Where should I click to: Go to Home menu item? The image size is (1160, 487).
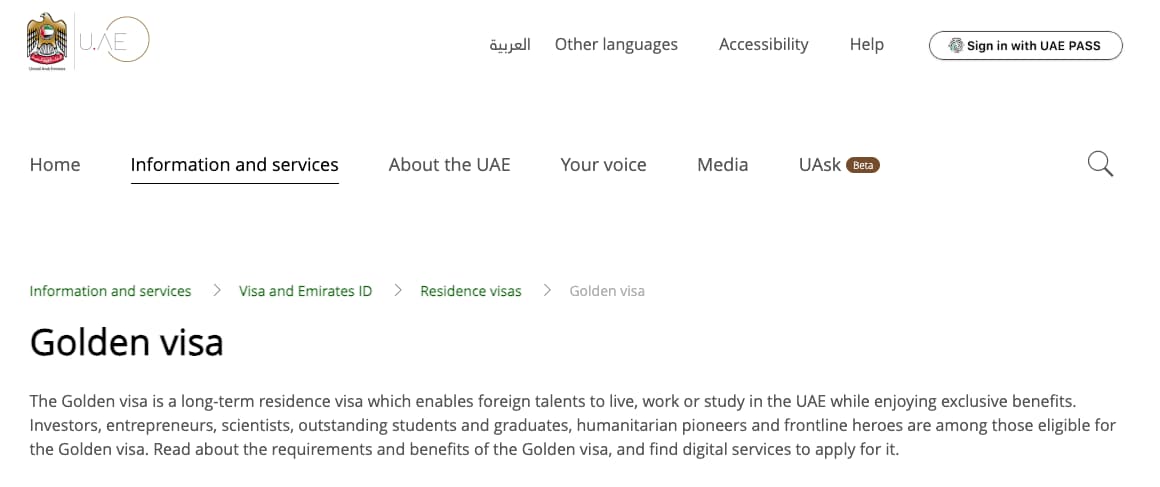(55, 164)
